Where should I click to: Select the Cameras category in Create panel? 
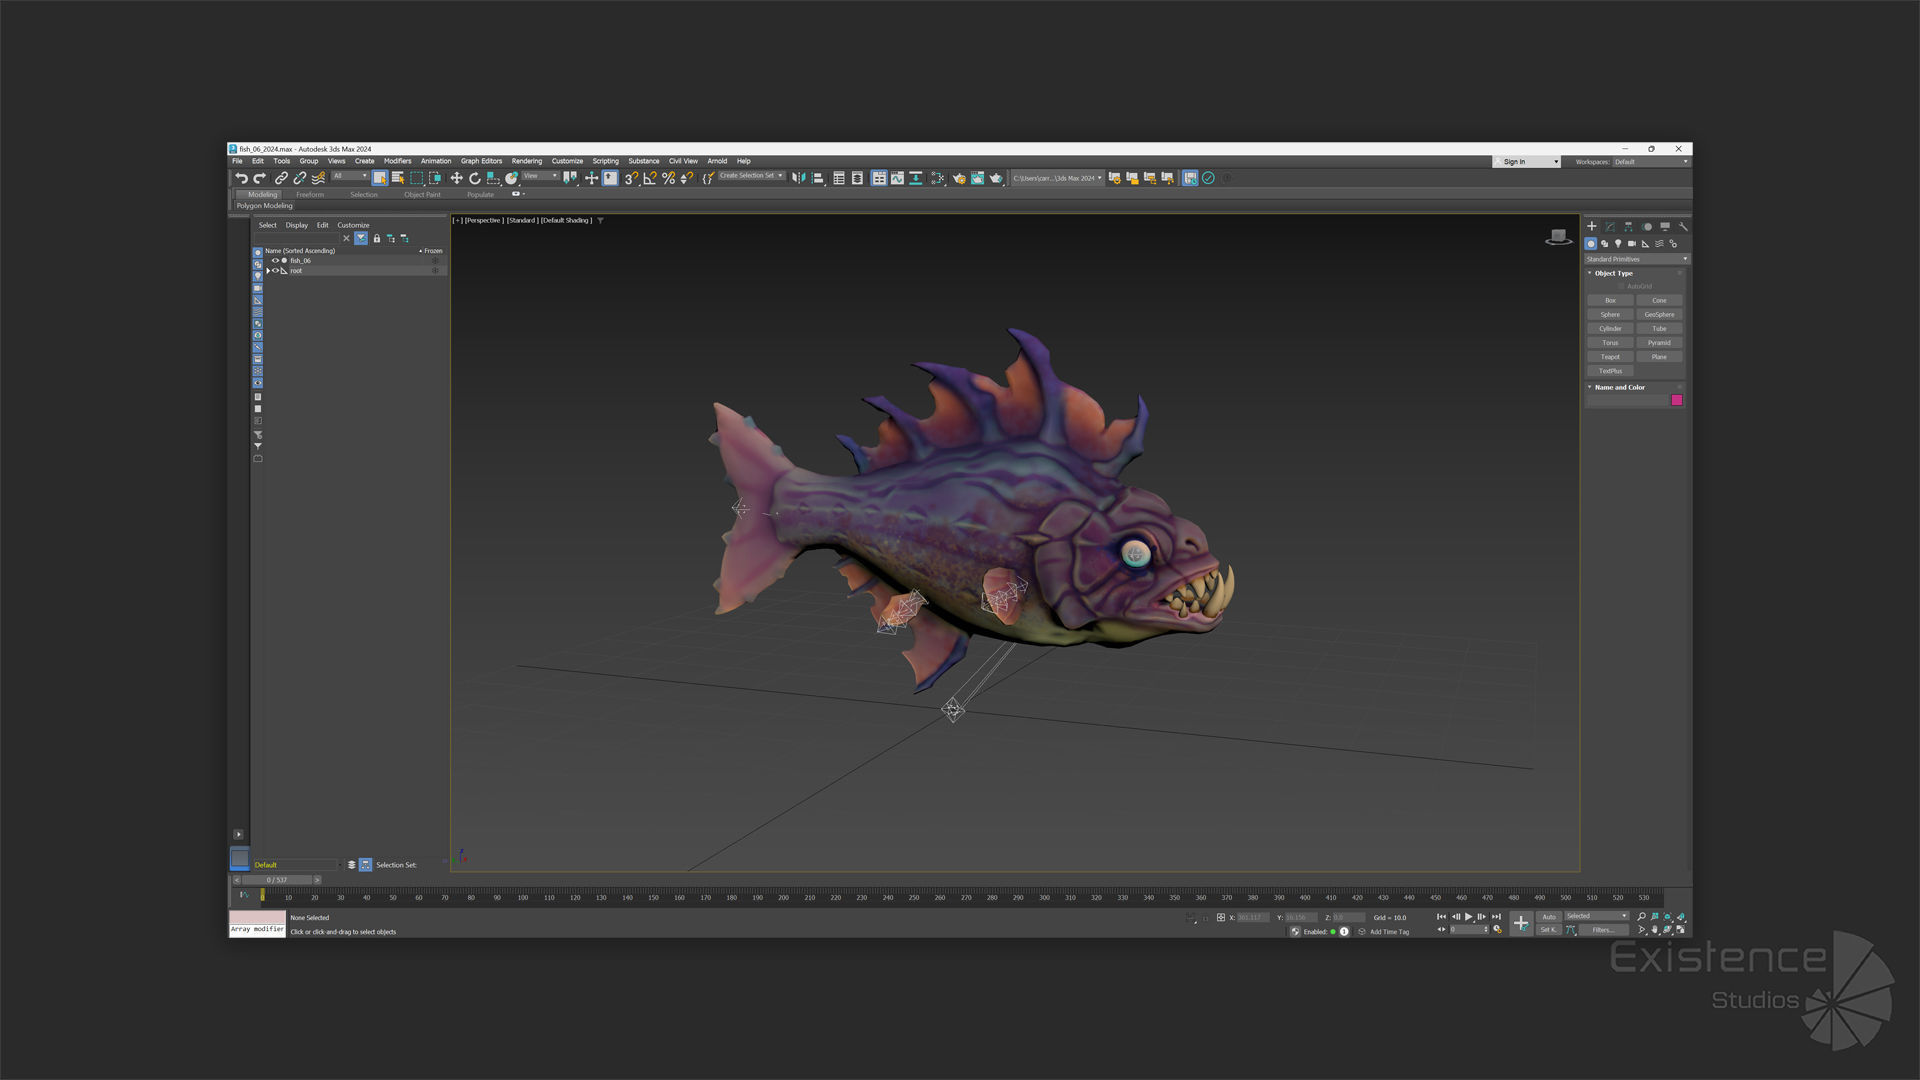tap(1632, 244)
